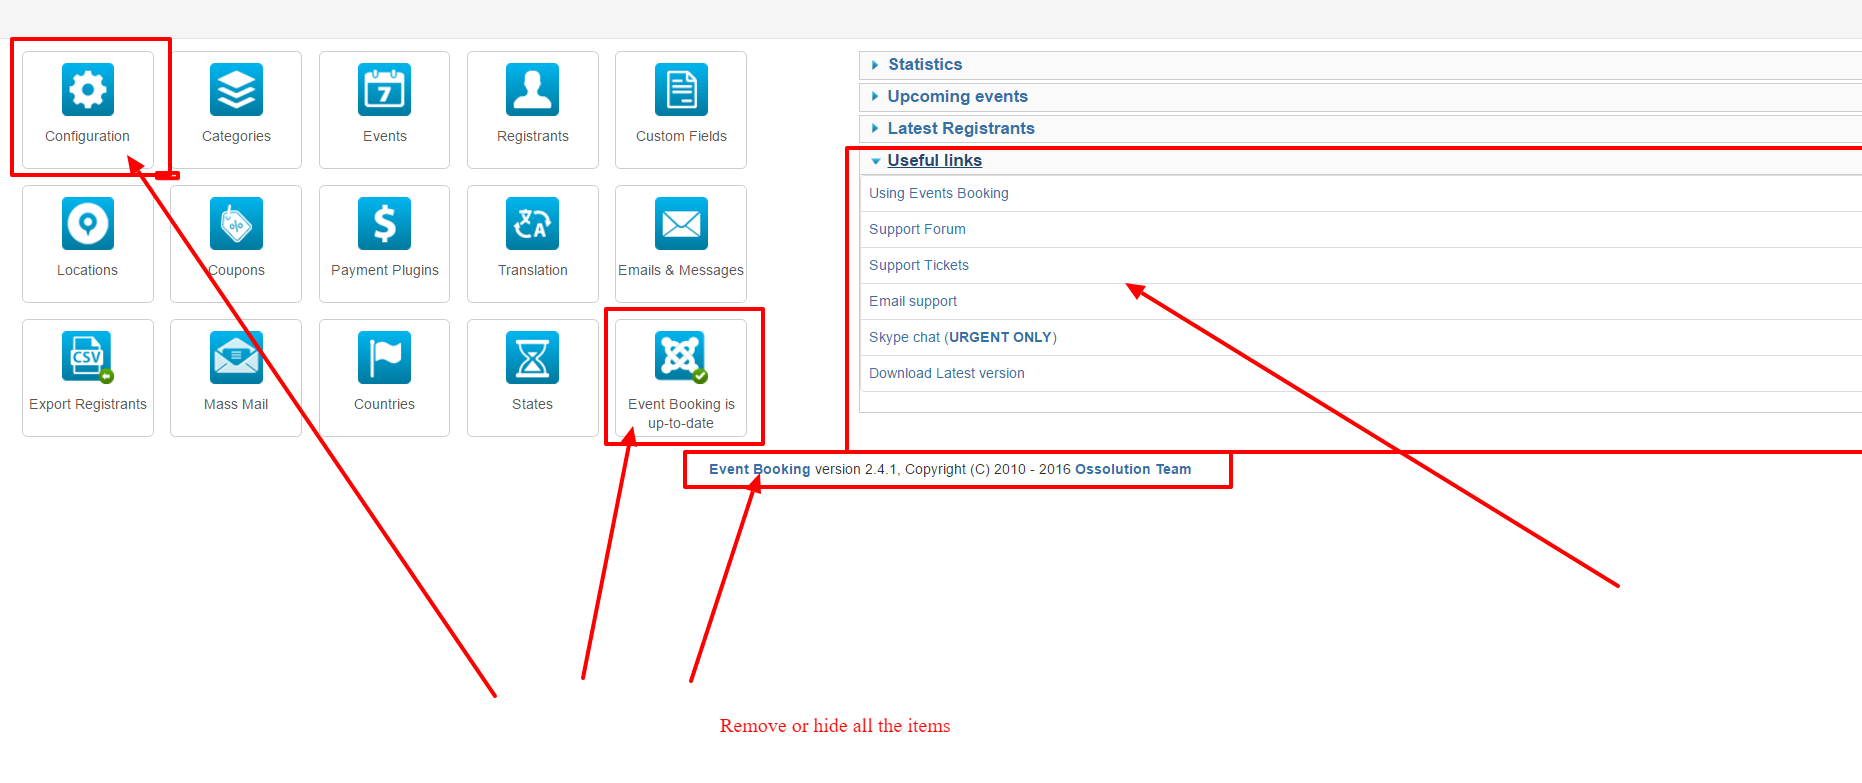Expand the Upcoming events panel
1862x783 pixels.
click(957, 97)
